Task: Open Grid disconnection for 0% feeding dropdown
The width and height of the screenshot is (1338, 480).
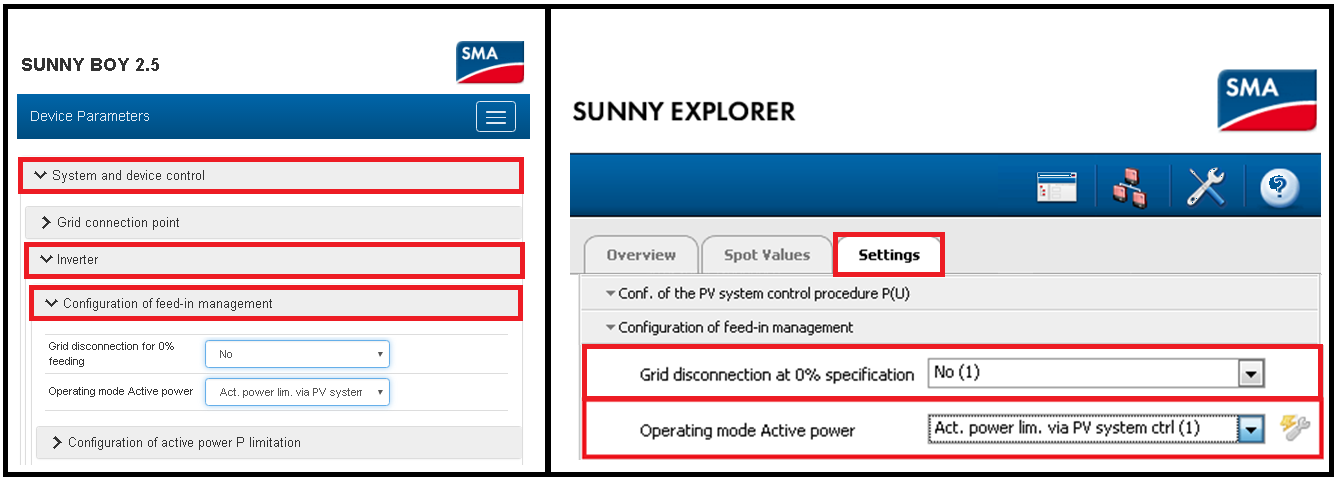Action: 297,354
